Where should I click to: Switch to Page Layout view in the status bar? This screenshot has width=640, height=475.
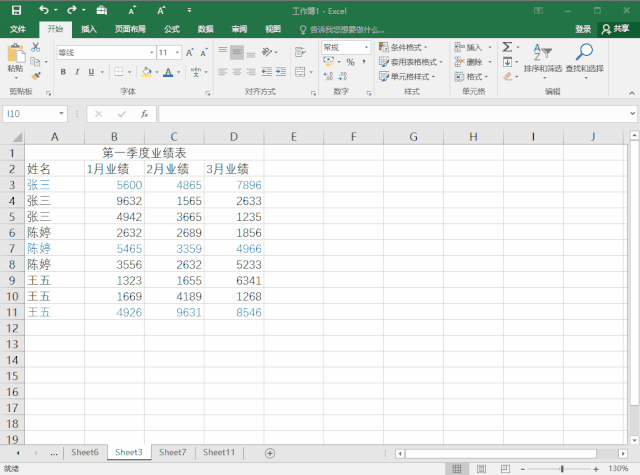[481, 469]
